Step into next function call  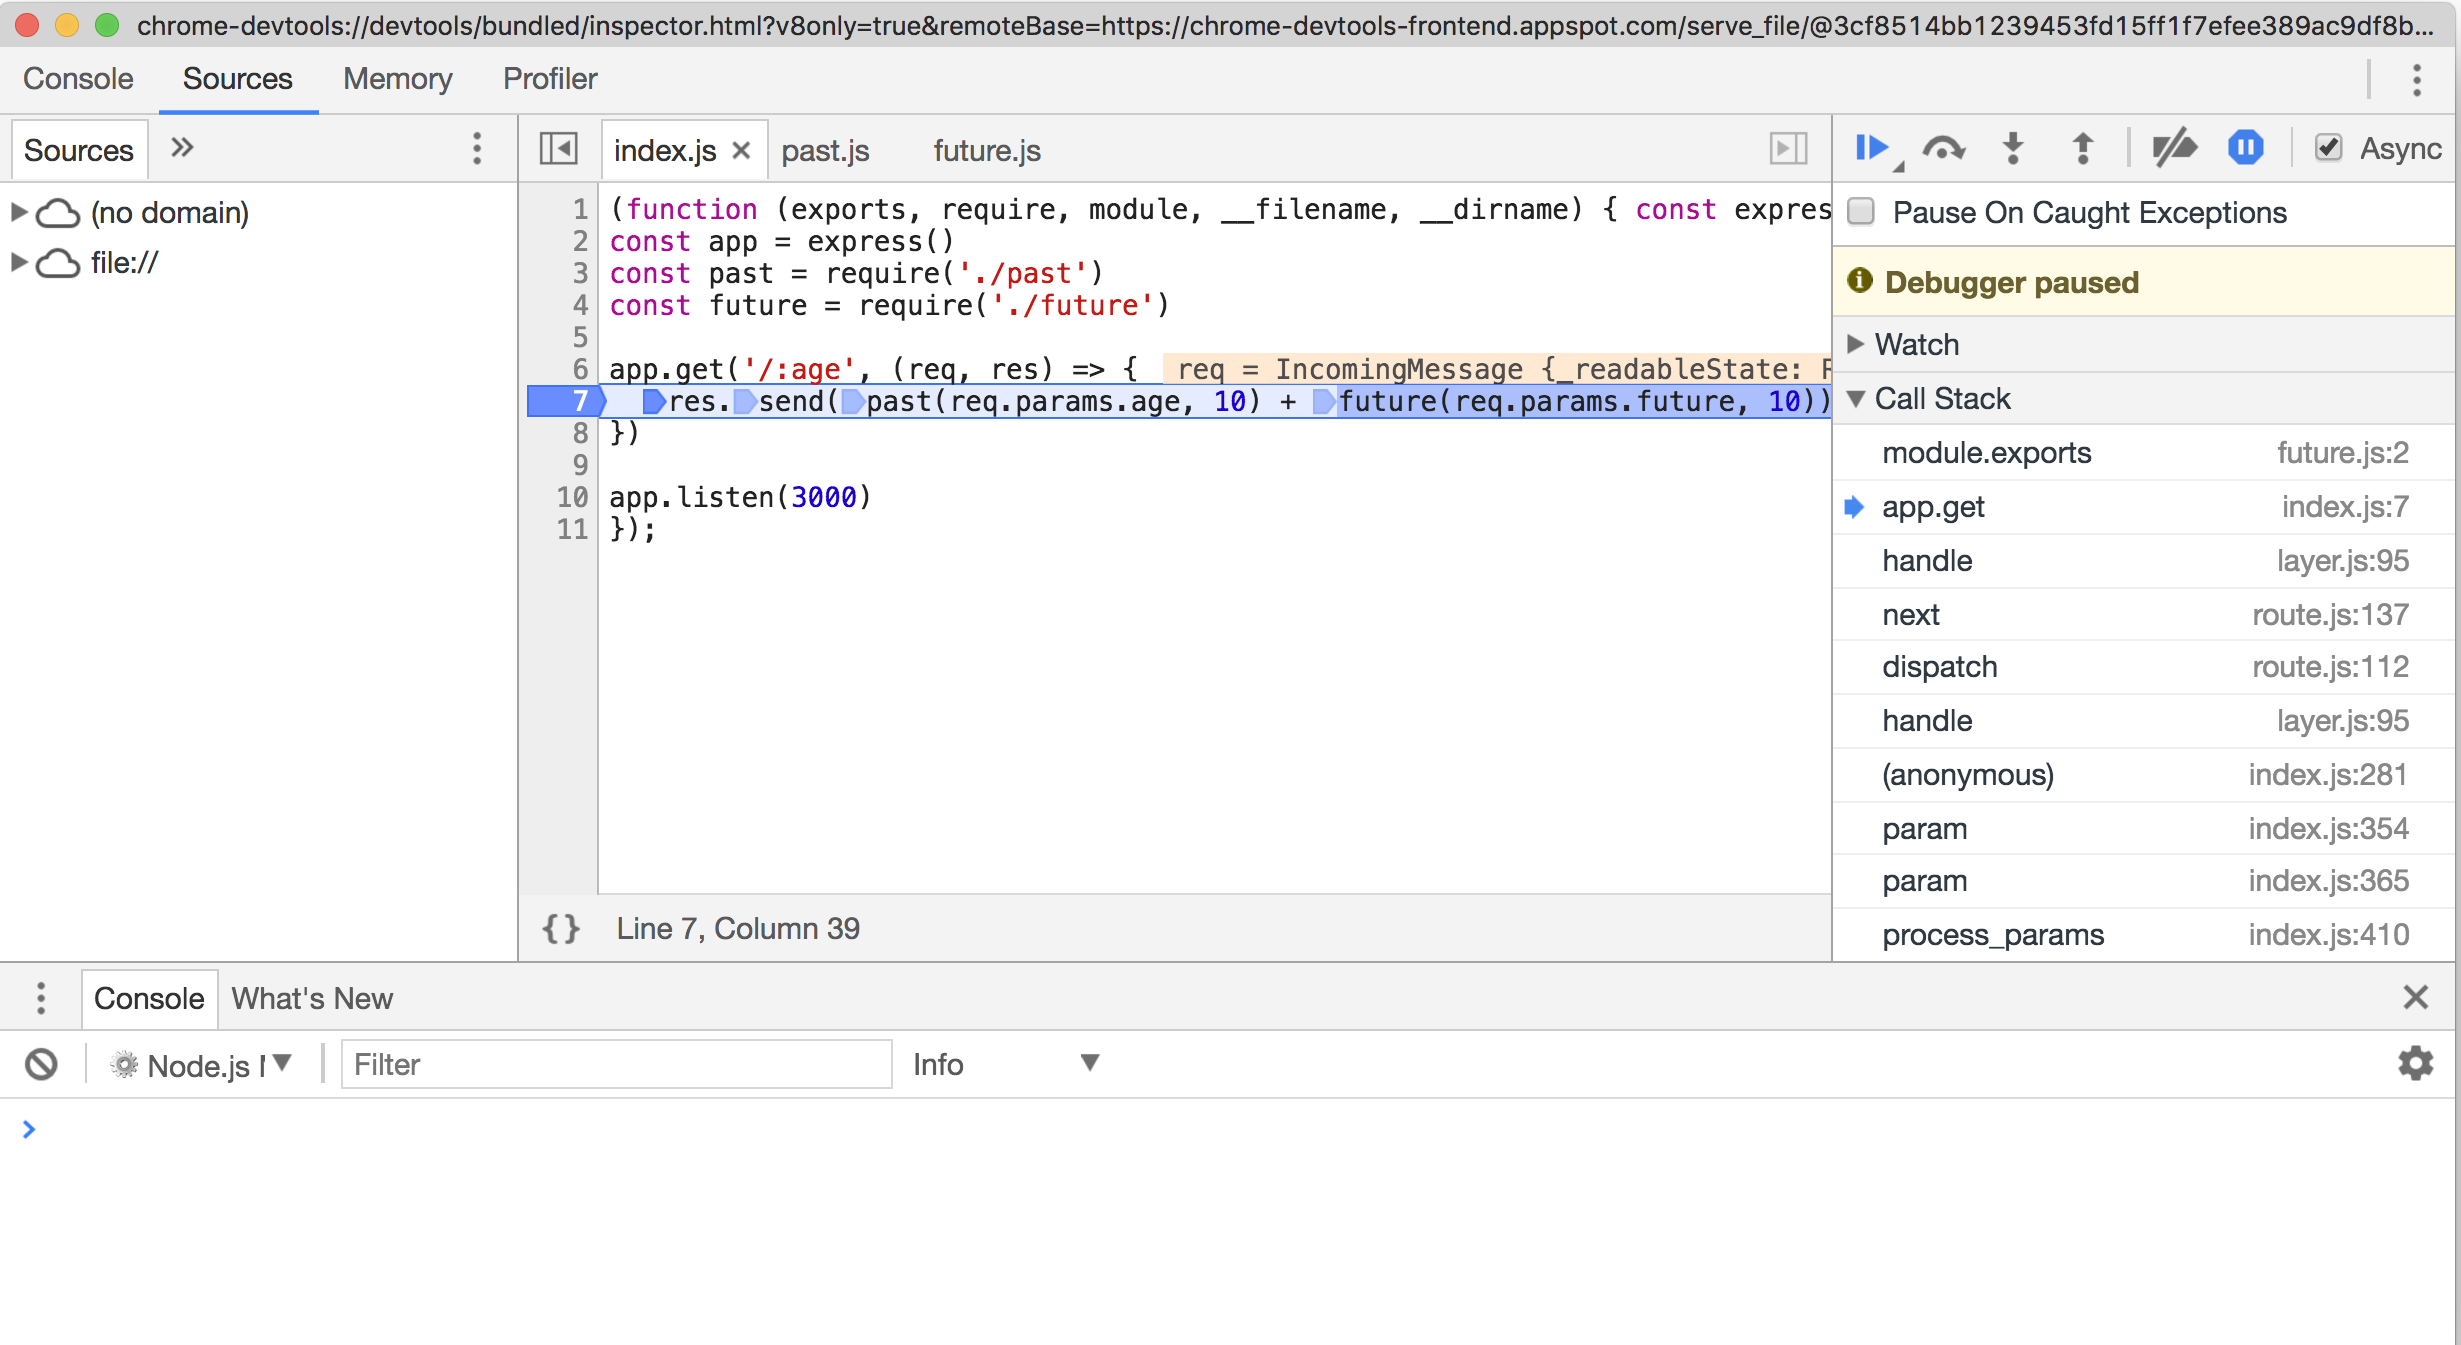[2013, 149]
